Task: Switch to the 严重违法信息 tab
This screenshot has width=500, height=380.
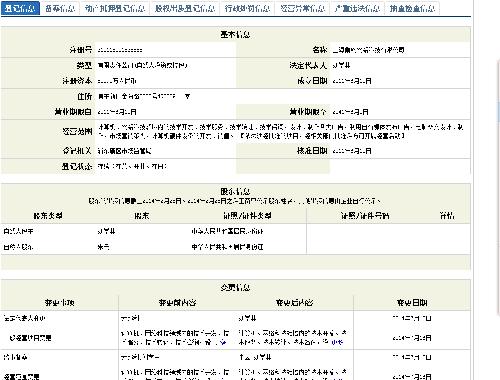Action: pos(357,8)
